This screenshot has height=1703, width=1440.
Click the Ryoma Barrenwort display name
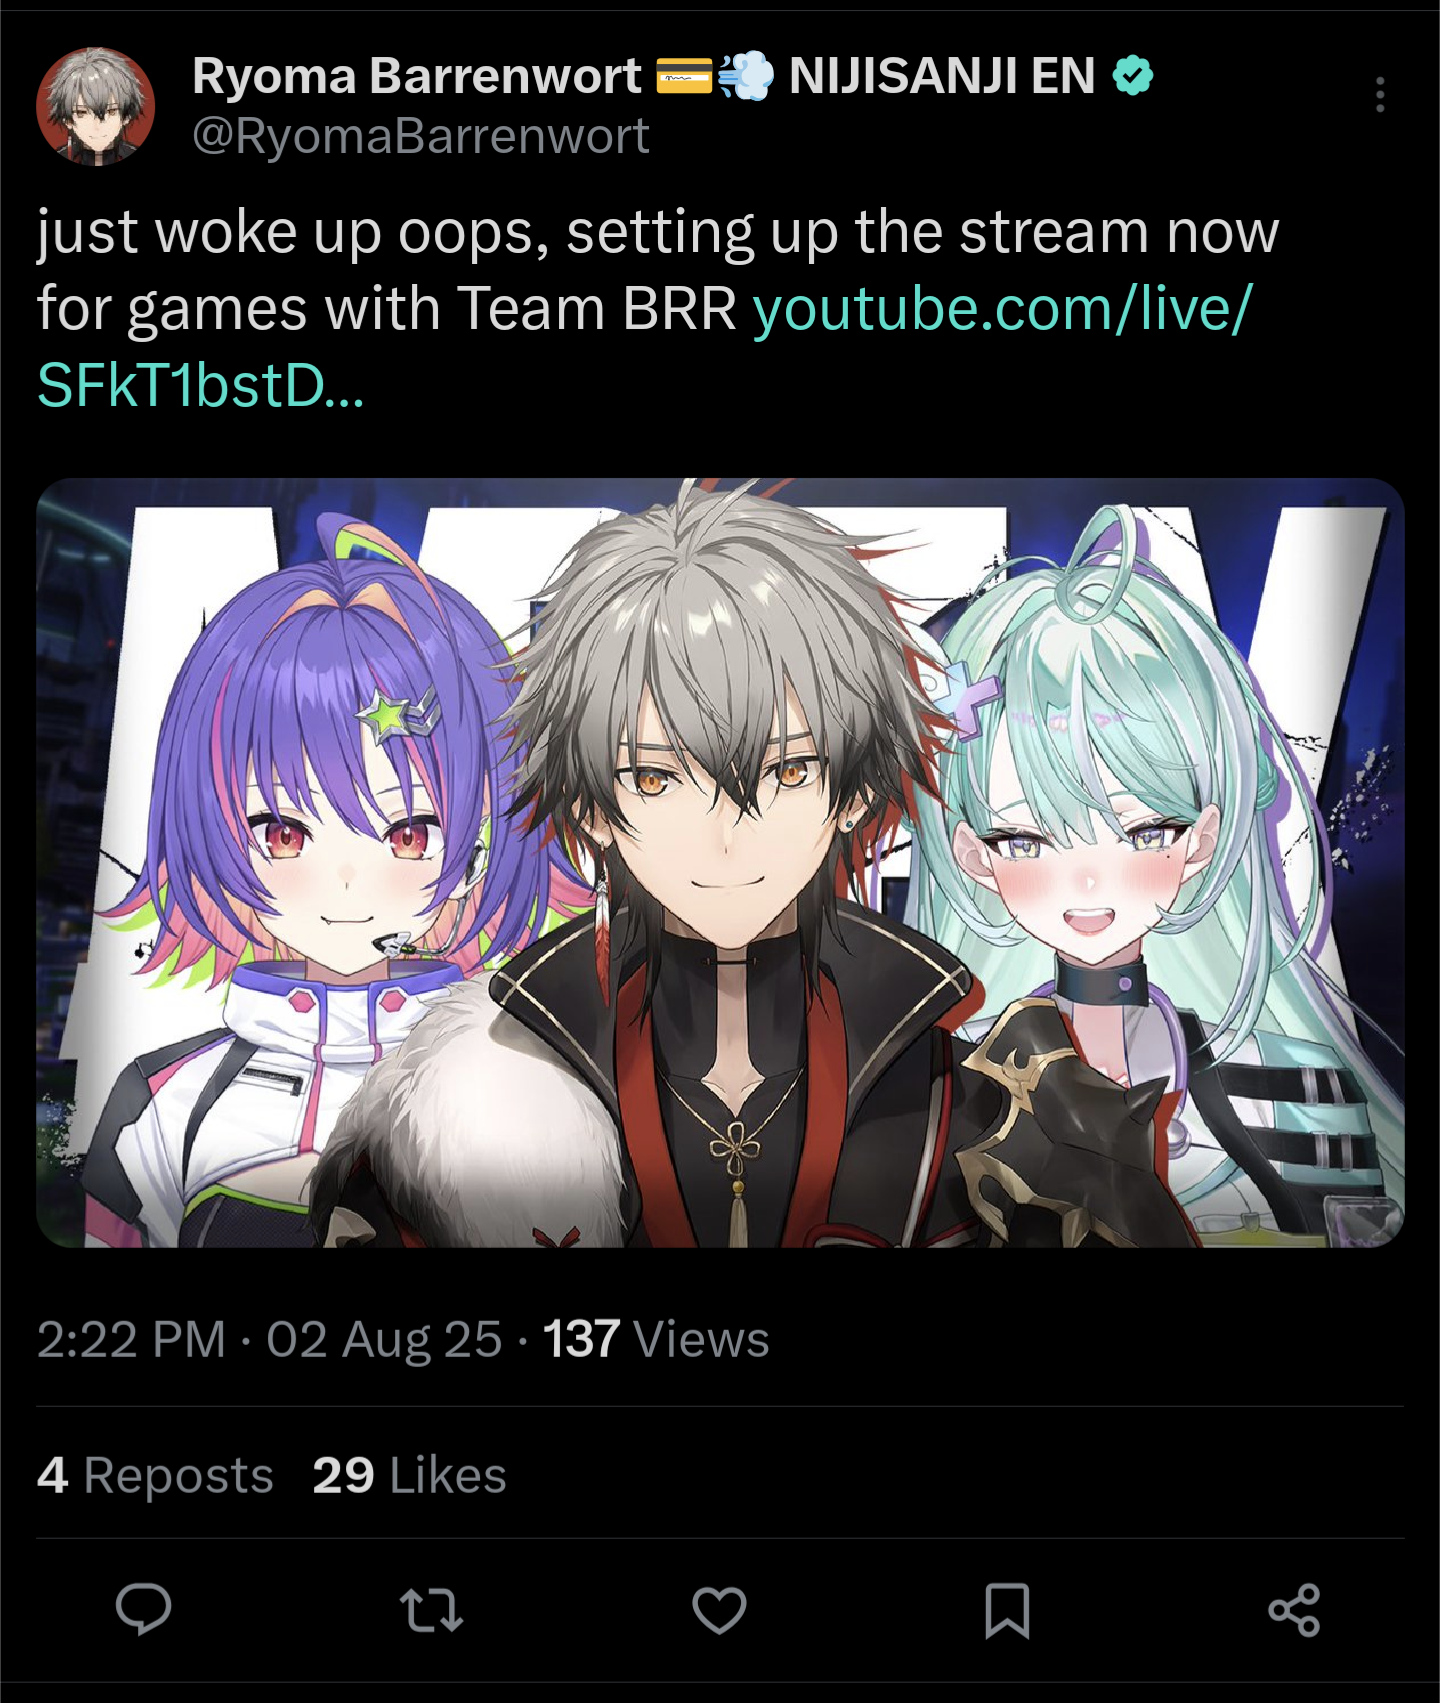tap(416, 76)
